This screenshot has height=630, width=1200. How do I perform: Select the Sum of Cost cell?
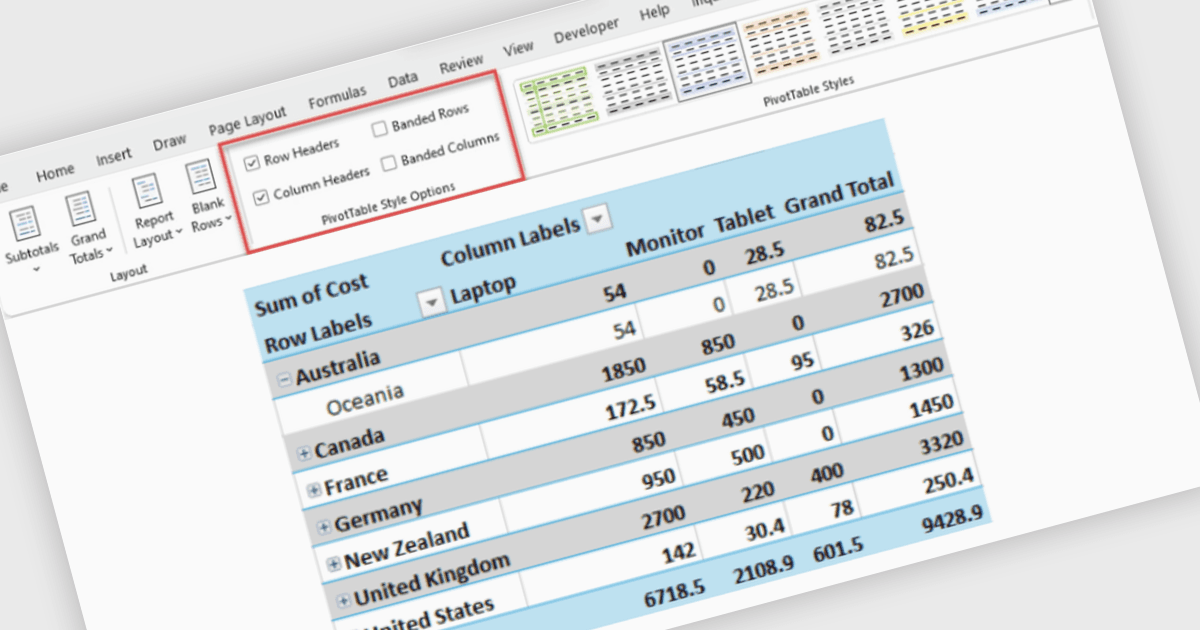pyautogui.click(x=310, y=294)
